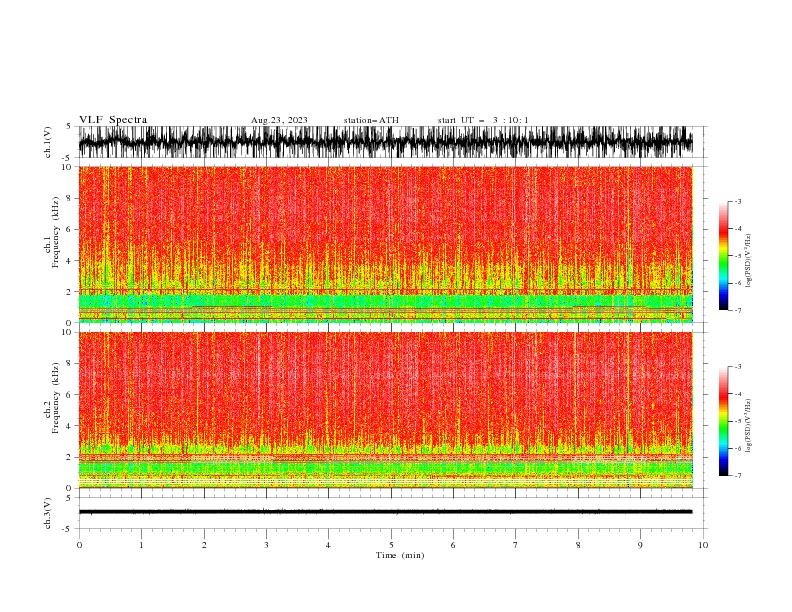Click the "-3" label on ch.2 color bar
The image size is (792, 612).
pyautogui.click(x=737, y=367)
